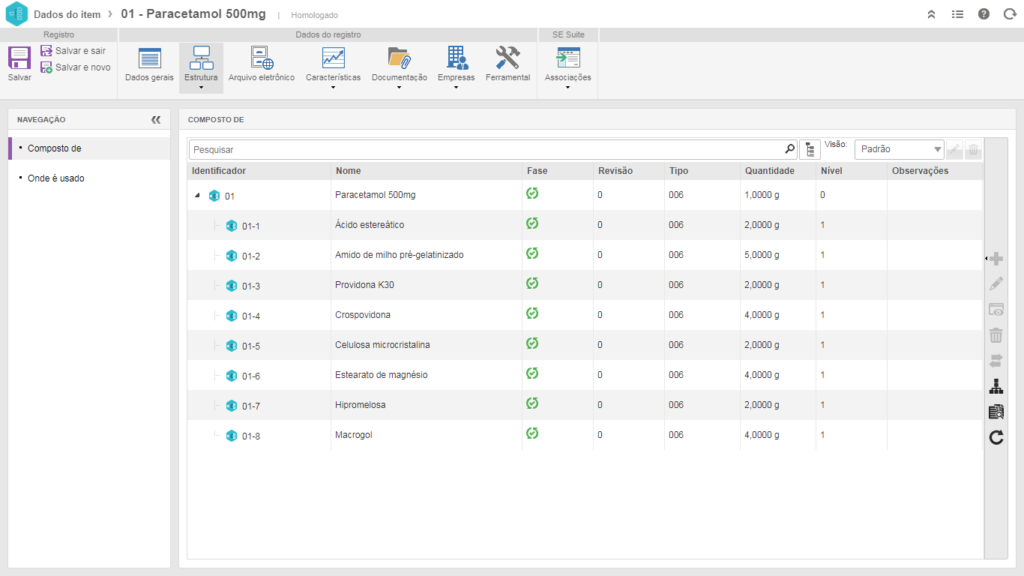Click 'Salvar e sair' button
The image size is (1024, 576).
pyautogui.click(x=73, y=50)
